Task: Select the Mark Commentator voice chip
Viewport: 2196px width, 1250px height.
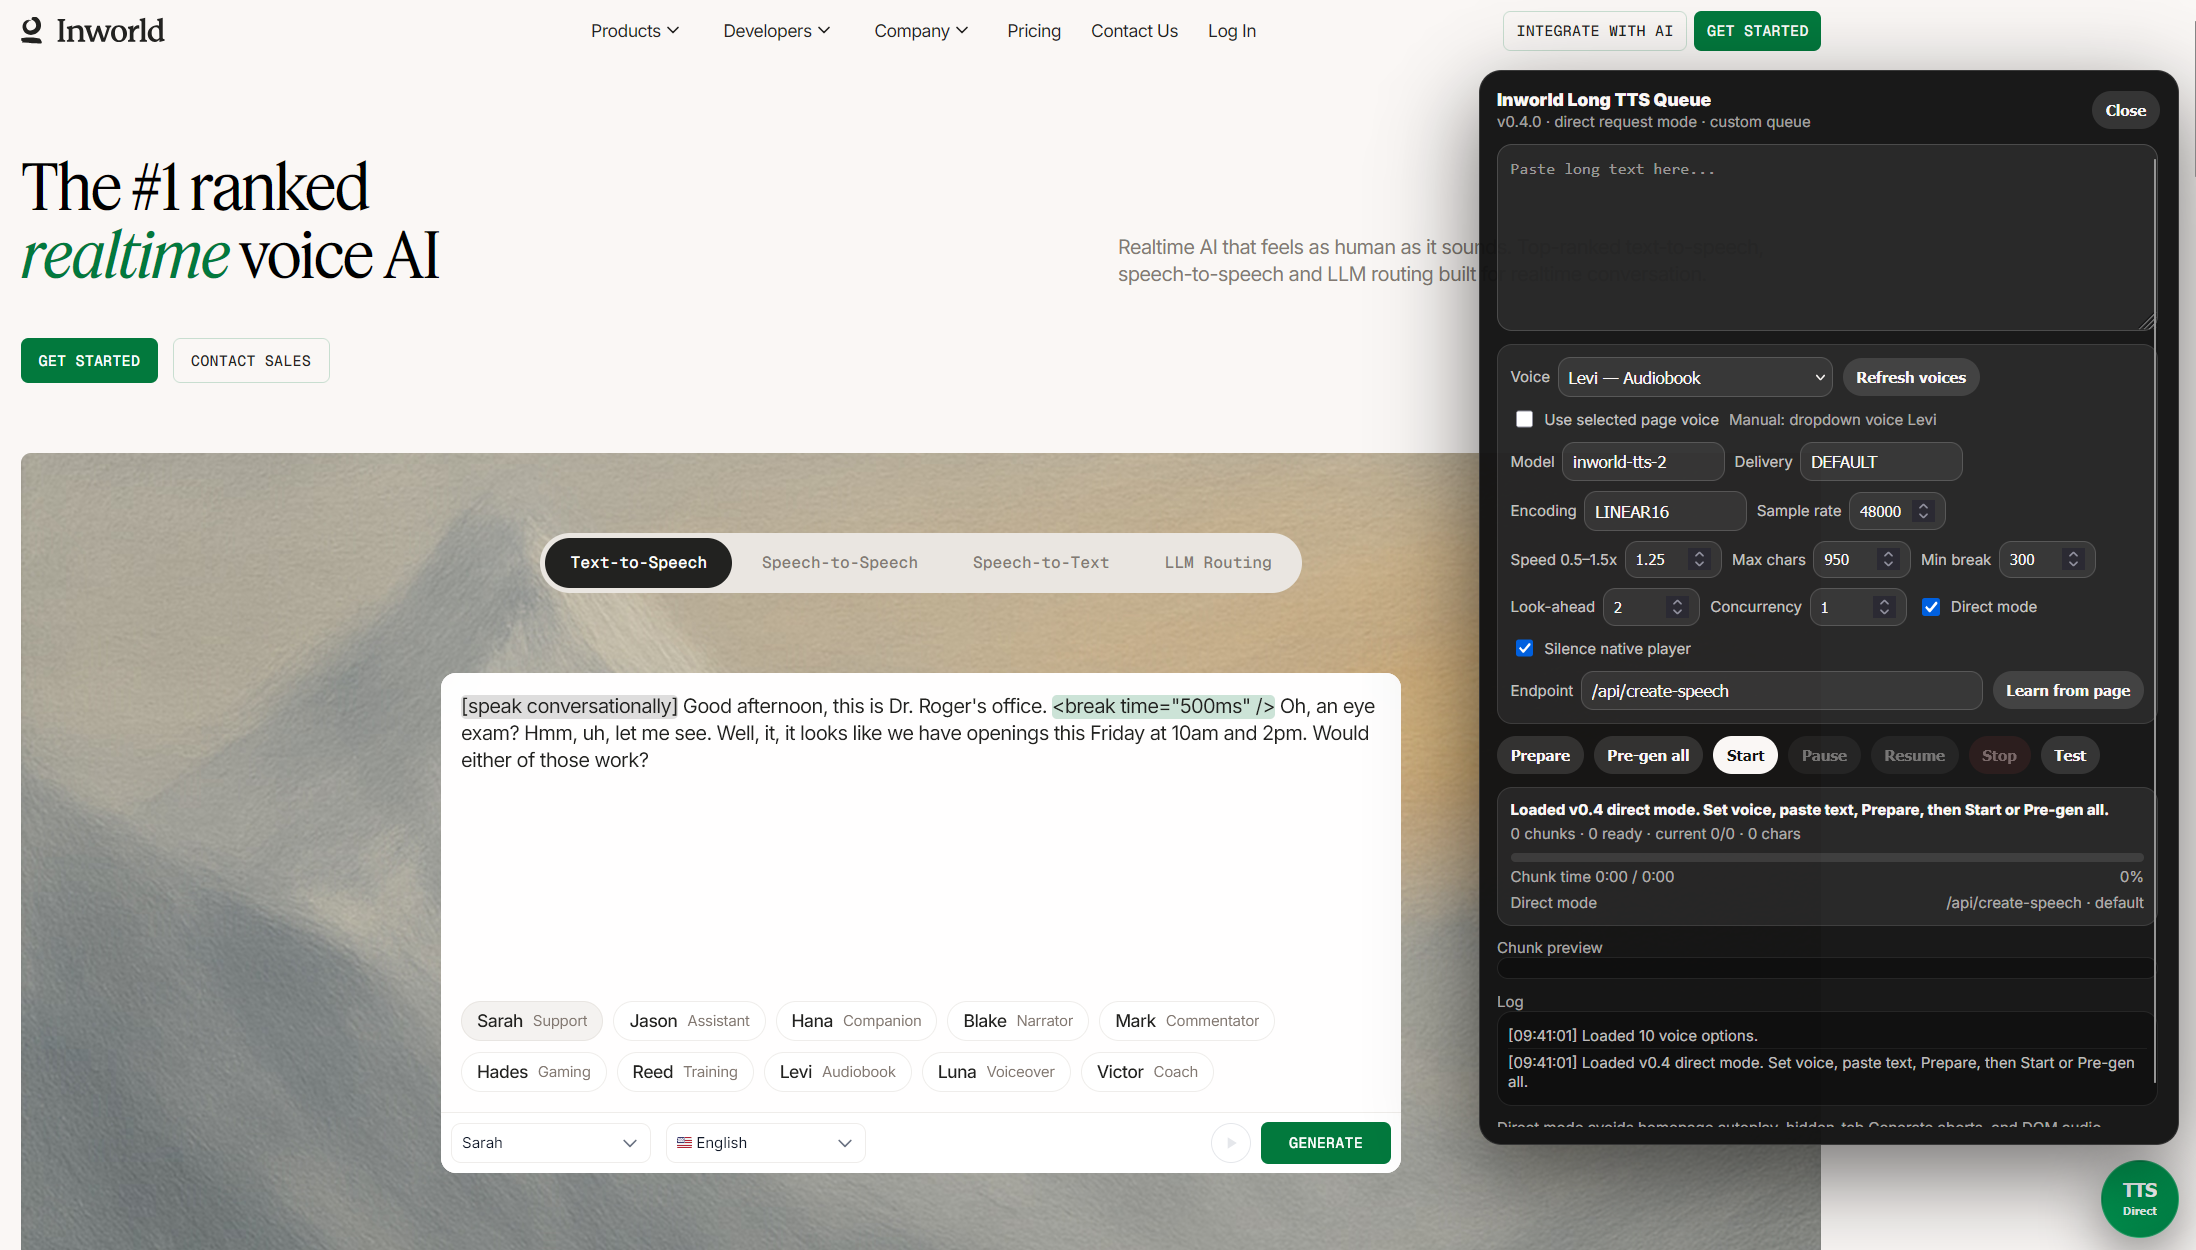Action: point(1187,1021)
